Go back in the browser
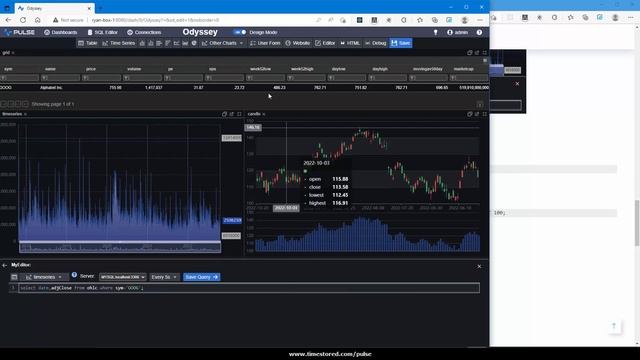 [x=8, y=20]
